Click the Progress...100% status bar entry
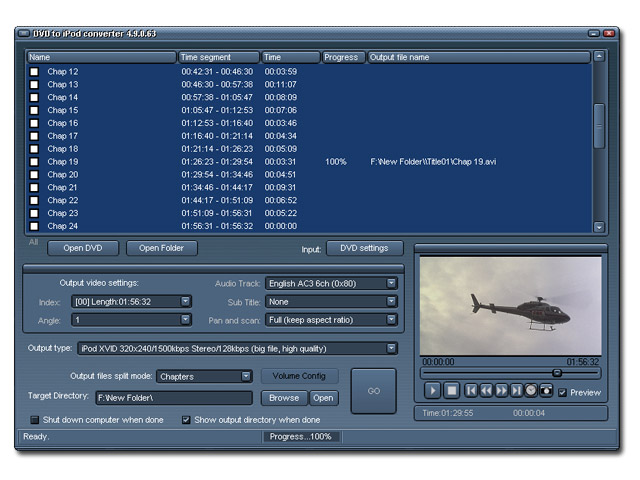640x480 pixels. 301,437
